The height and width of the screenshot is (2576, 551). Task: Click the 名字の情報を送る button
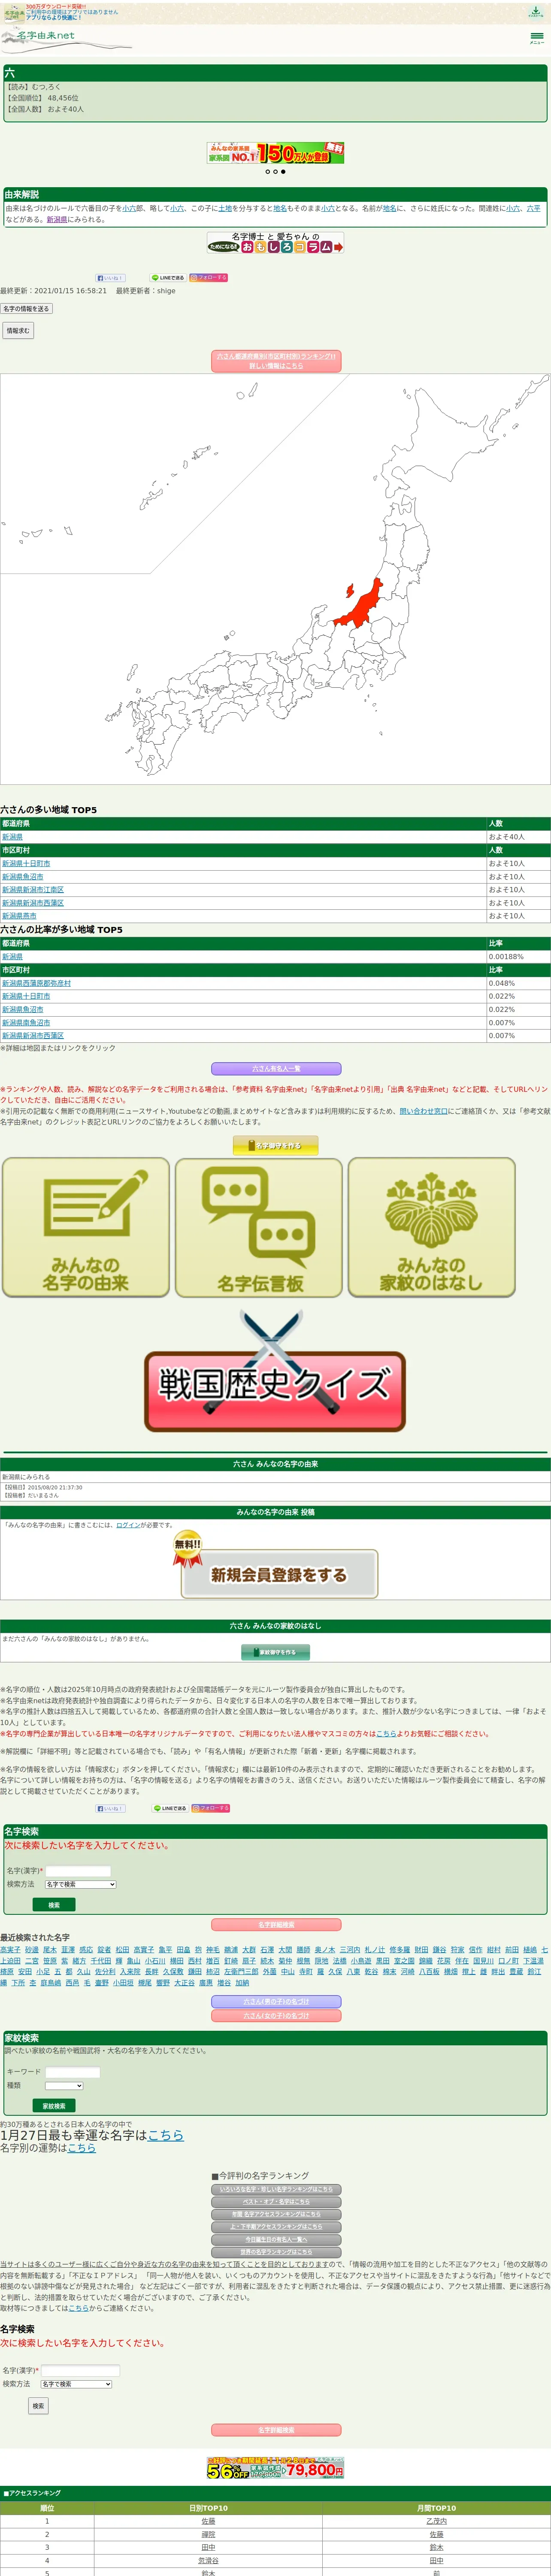point(26,309)
